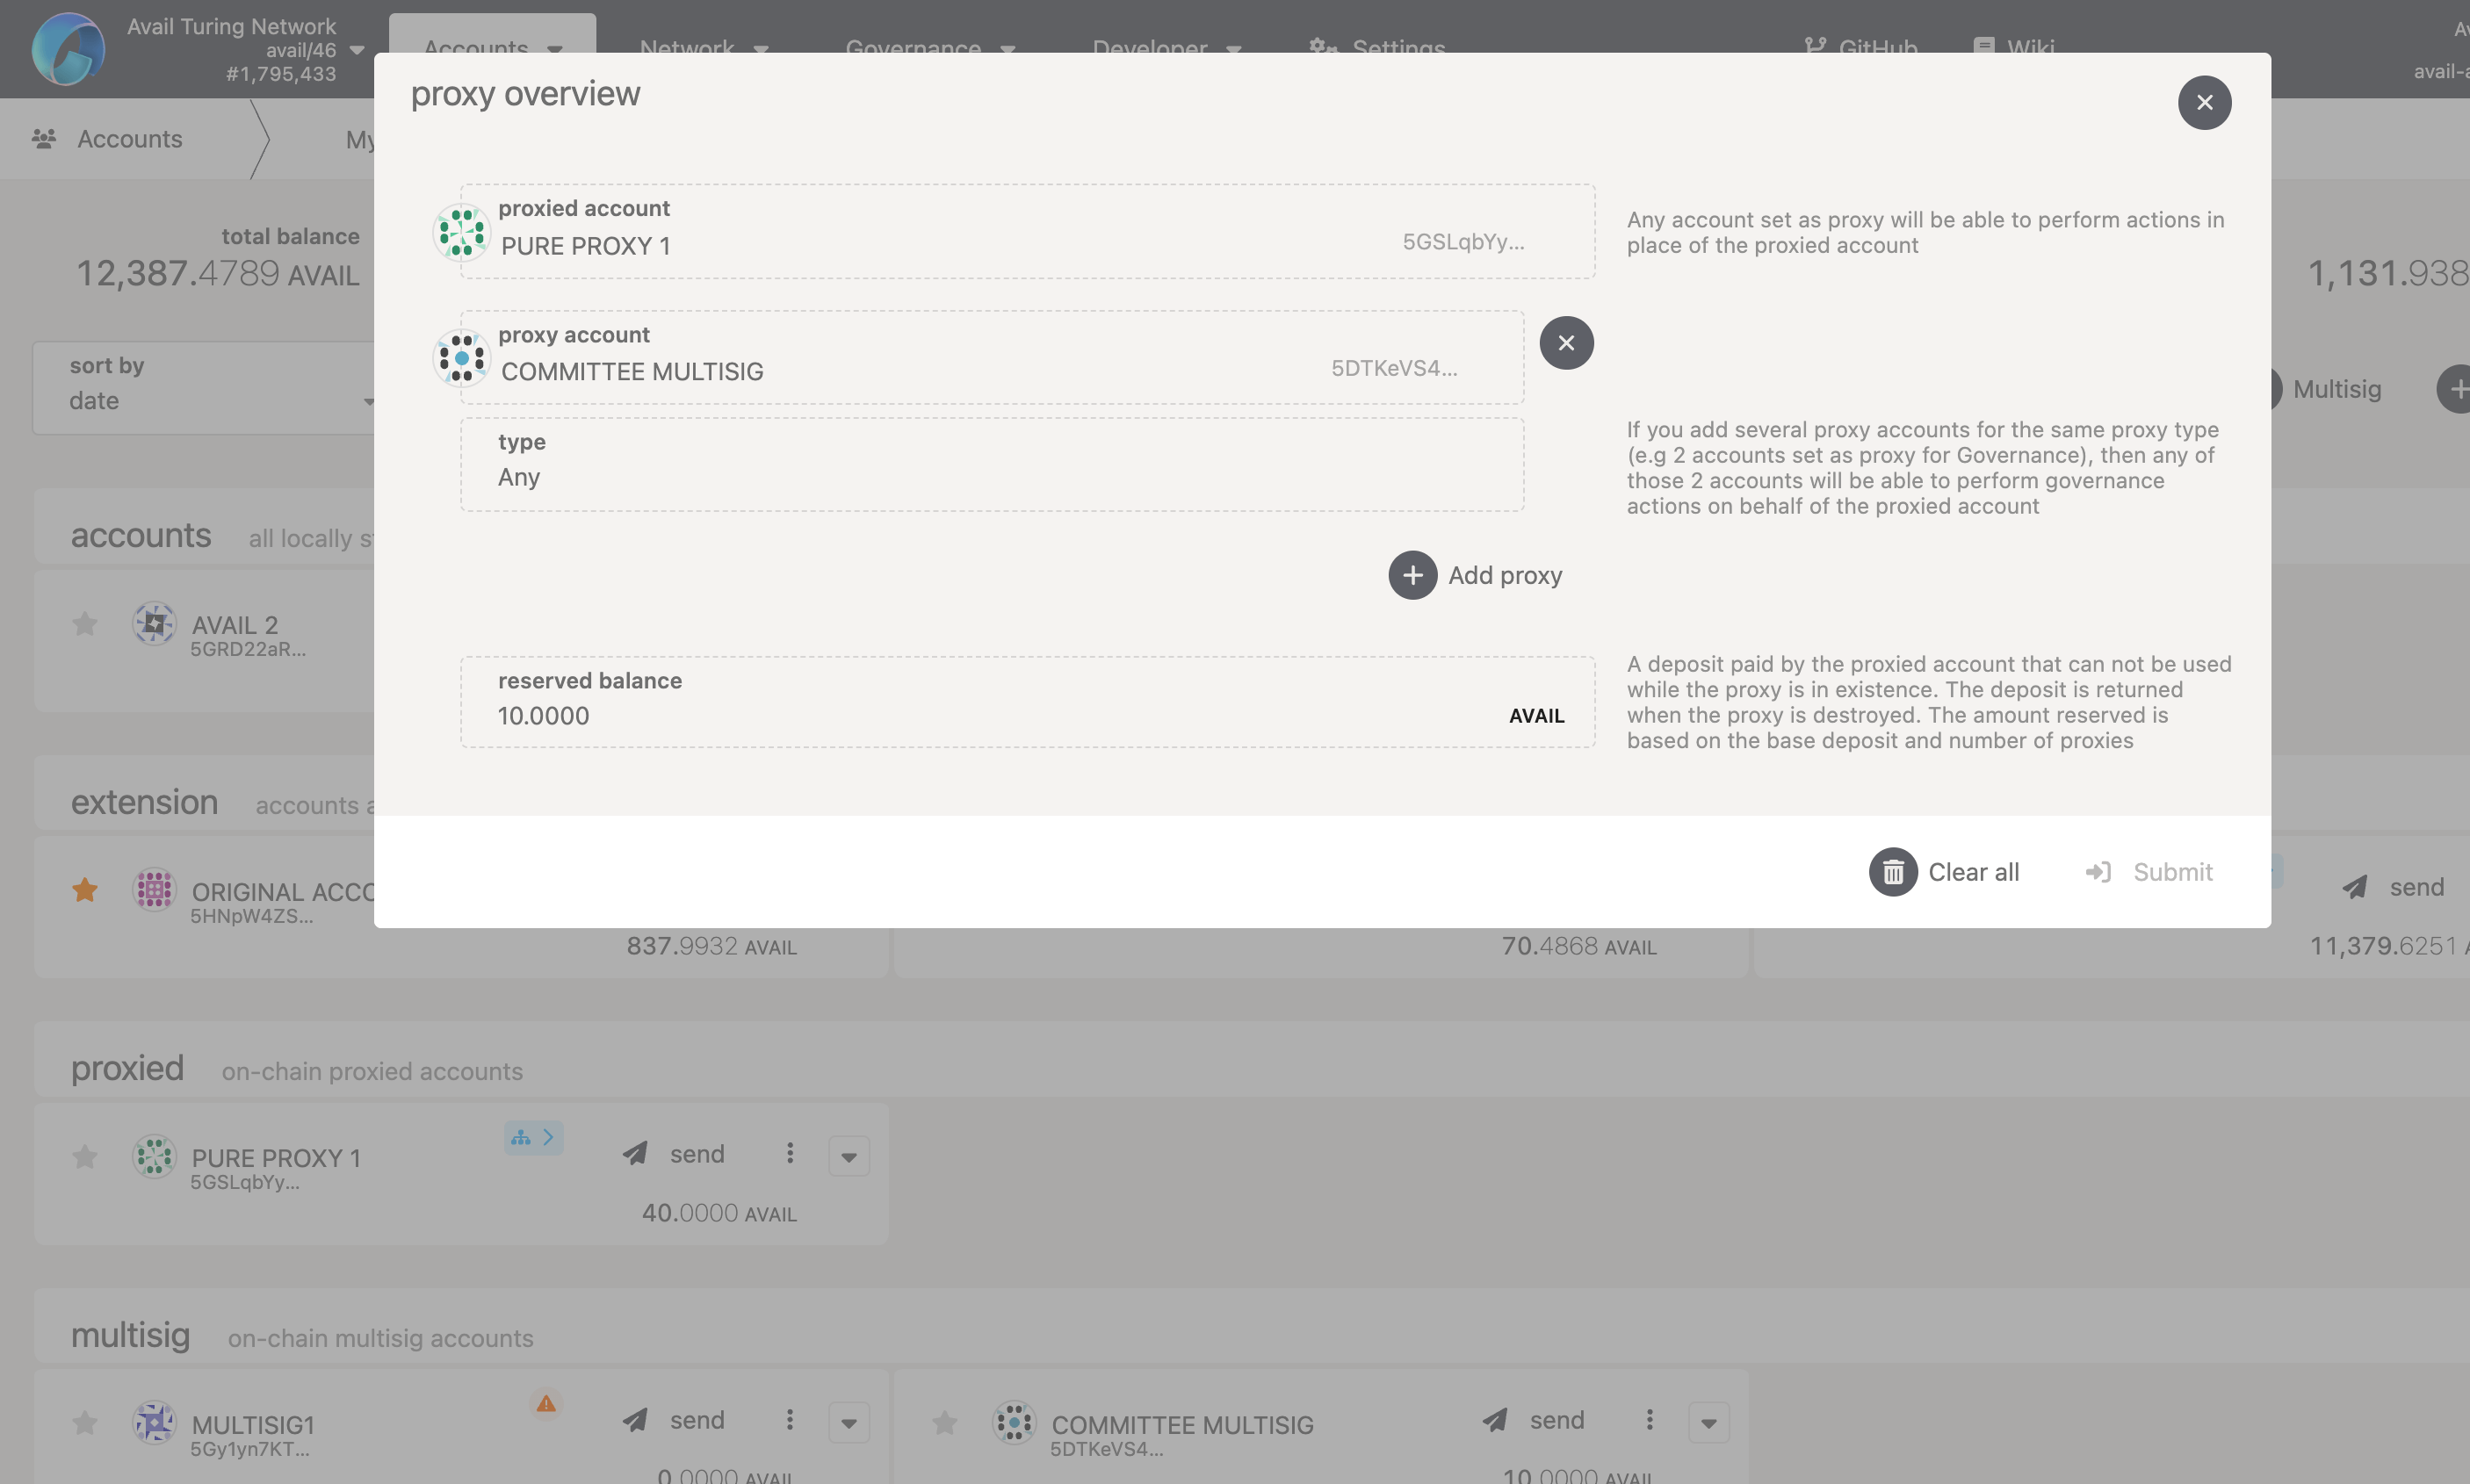
Task: Open proxy badge on PURE PROXY 1 row
Action: (533, 1138)
